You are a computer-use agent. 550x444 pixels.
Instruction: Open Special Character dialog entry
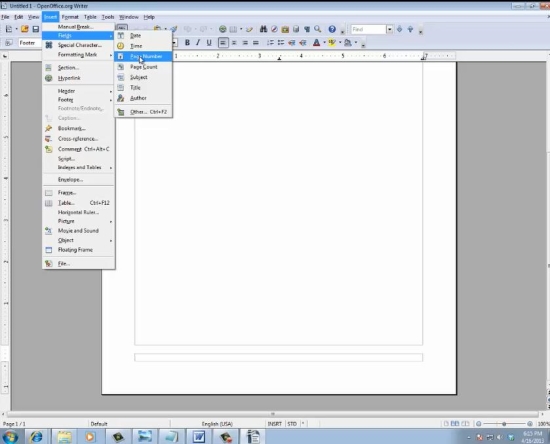(78, 45)
